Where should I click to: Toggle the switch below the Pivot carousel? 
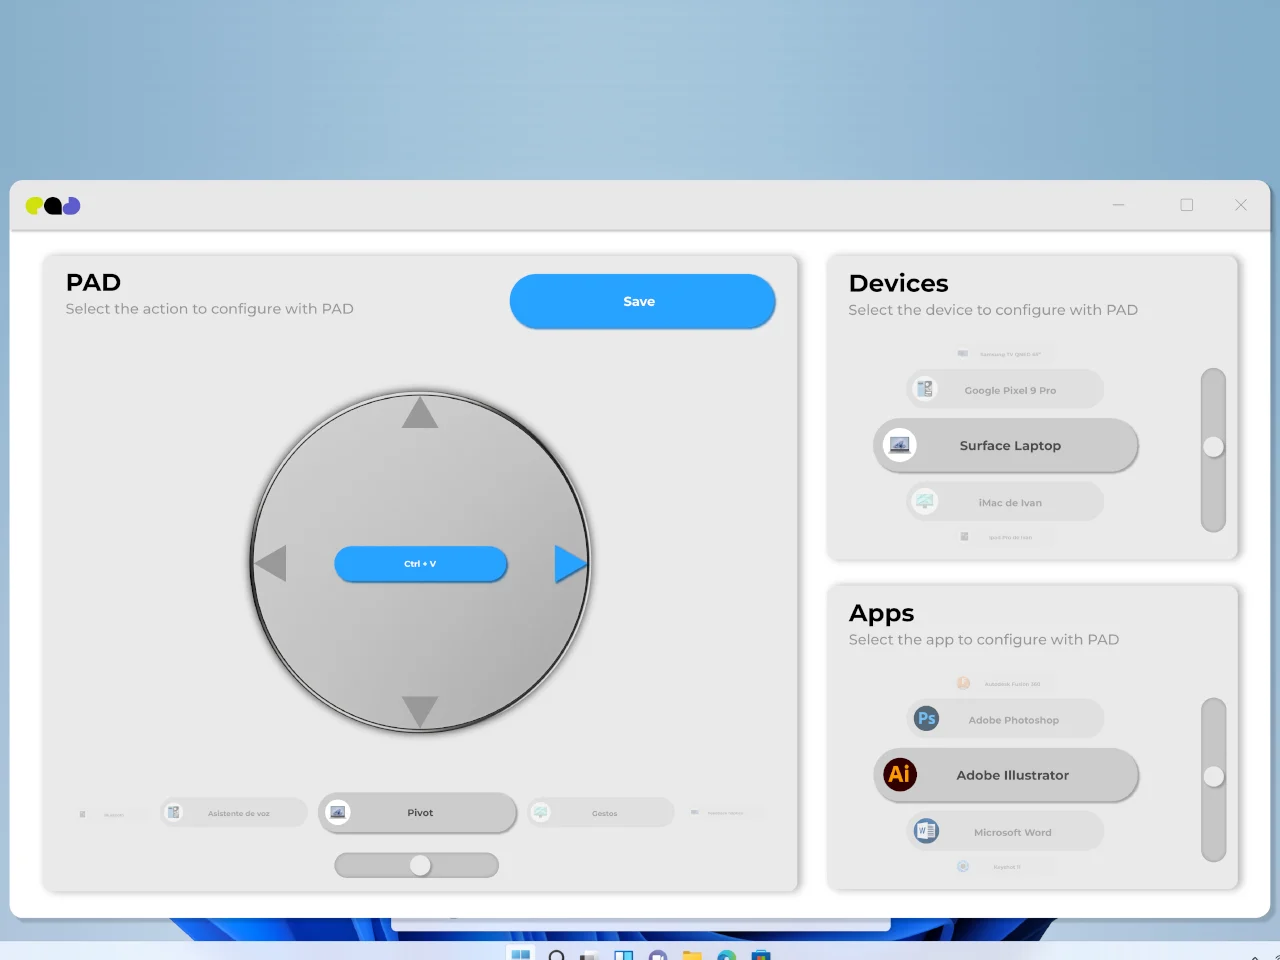tap(417, 864)
